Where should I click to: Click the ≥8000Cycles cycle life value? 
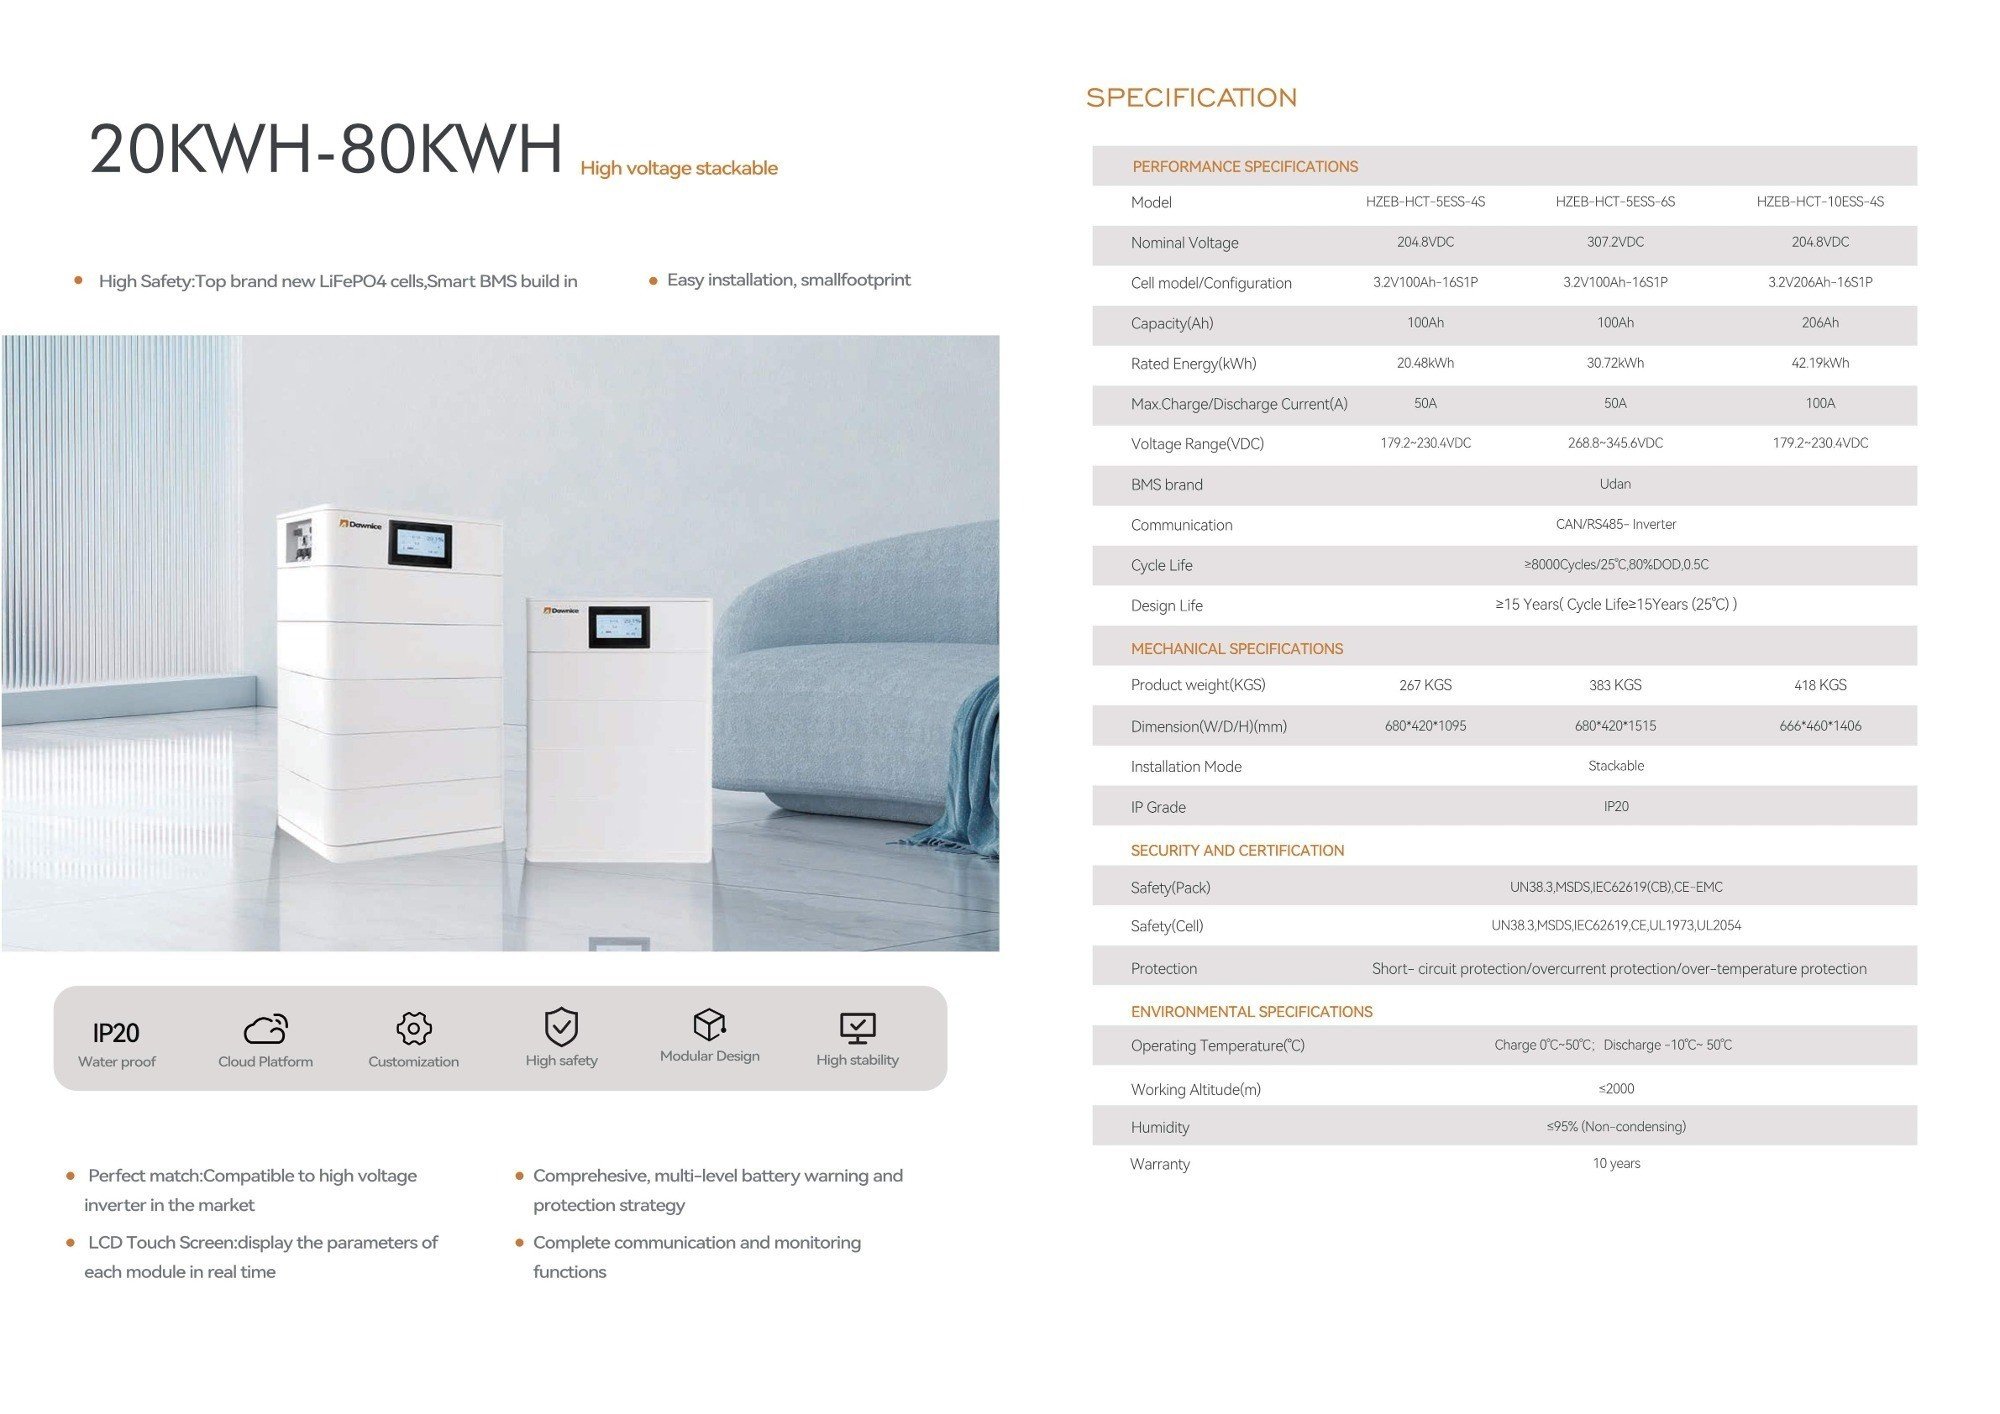pos(1616,564)
